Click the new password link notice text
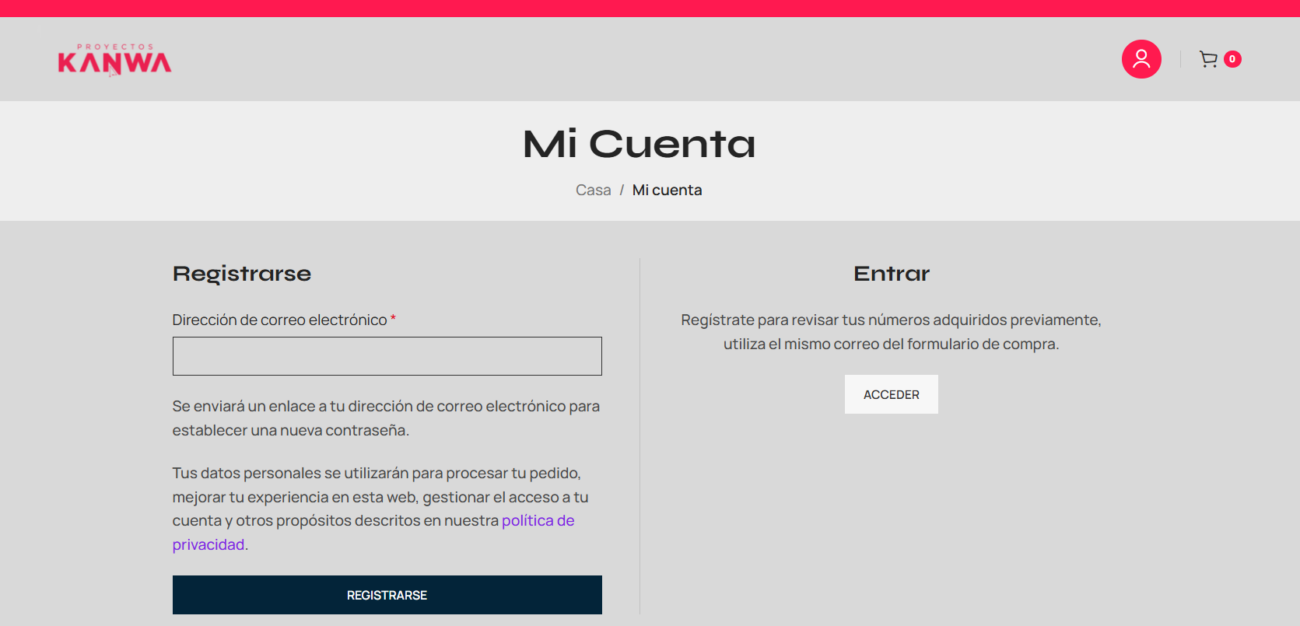 pos(386,419)
